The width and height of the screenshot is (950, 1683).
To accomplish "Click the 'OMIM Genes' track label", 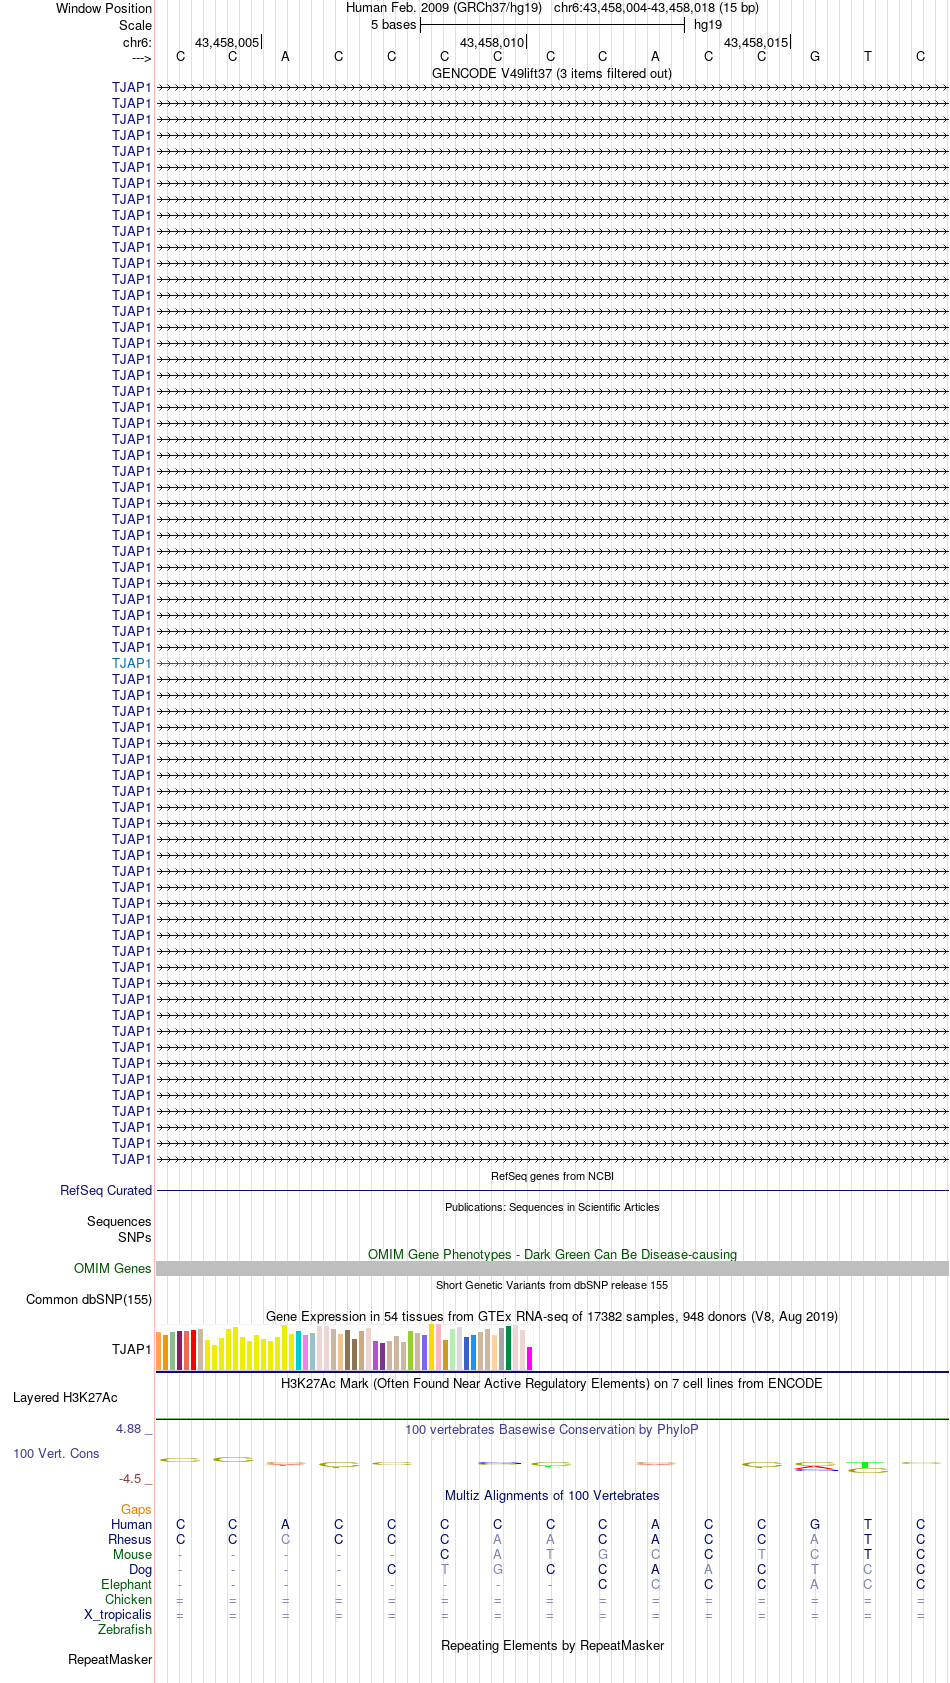I will (113, 1269).
